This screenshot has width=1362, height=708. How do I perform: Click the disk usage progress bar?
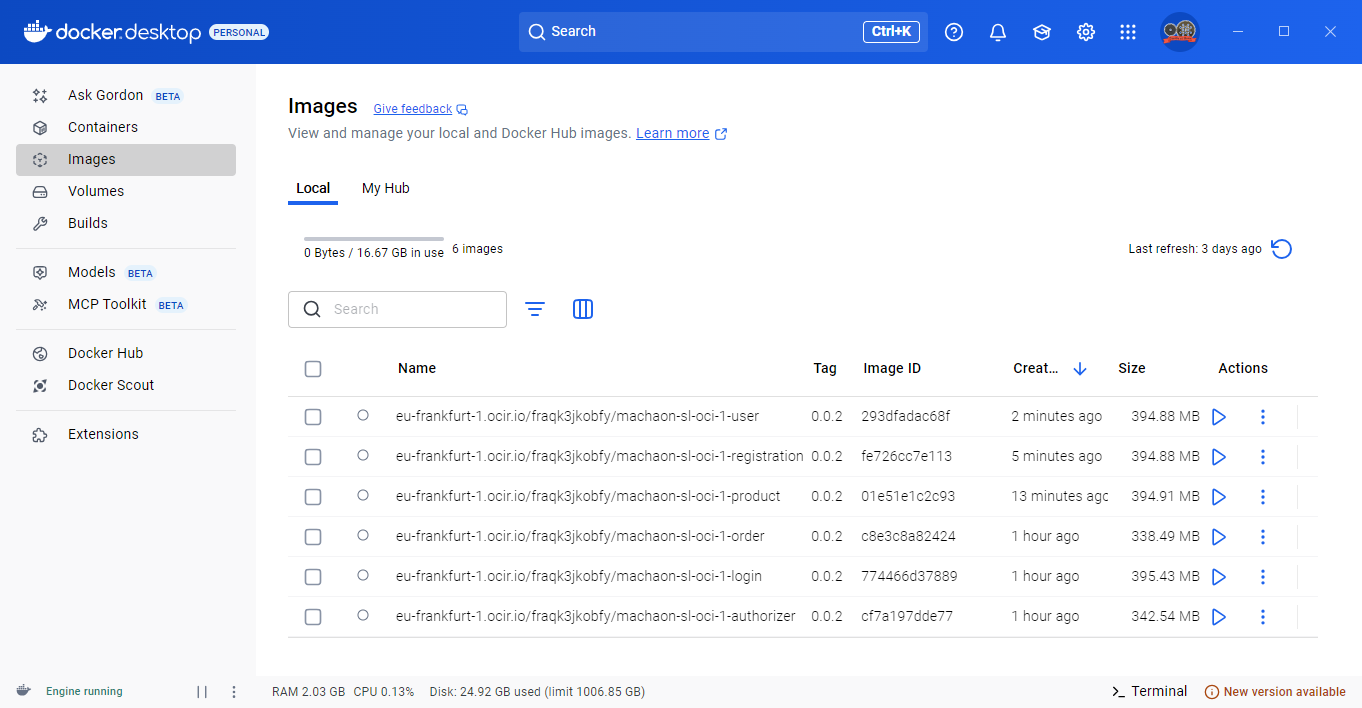click(x=374, y=239)
